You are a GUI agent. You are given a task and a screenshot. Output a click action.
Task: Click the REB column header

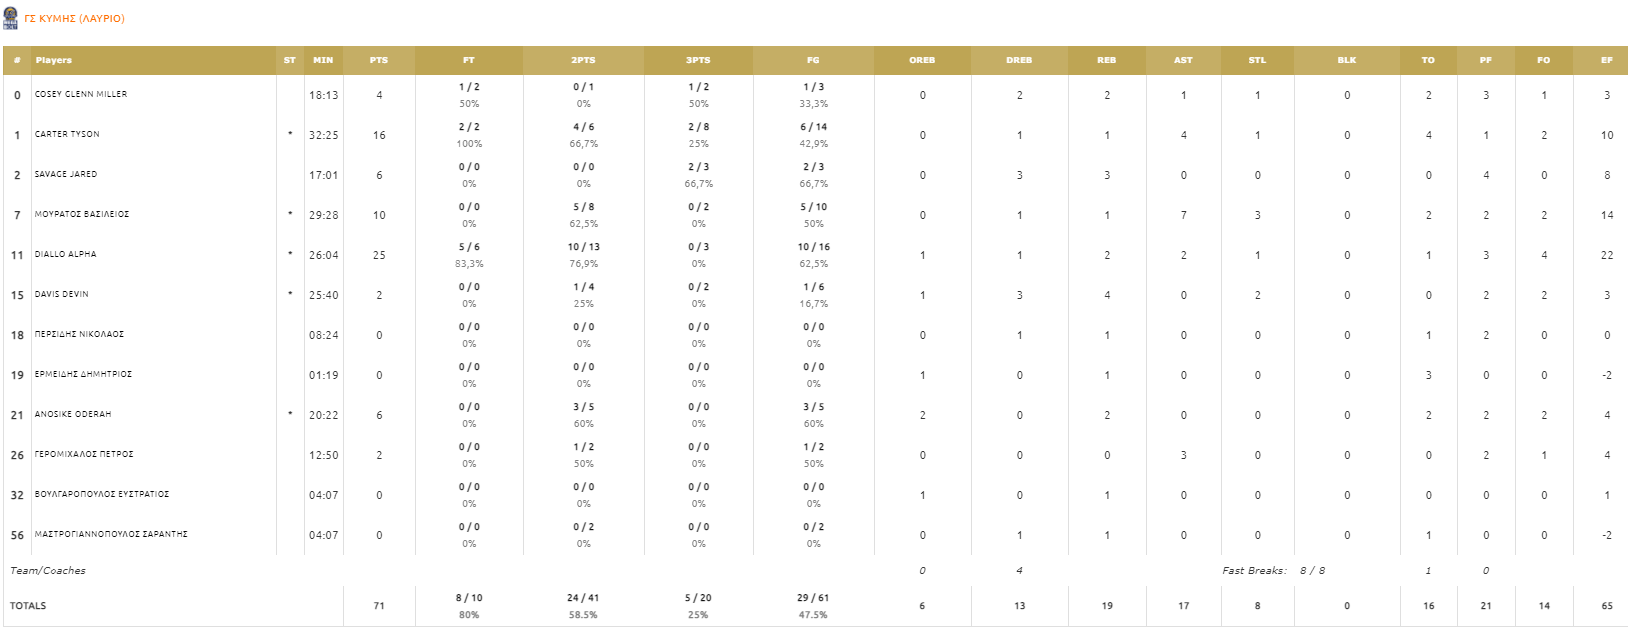coord(1106,60)
